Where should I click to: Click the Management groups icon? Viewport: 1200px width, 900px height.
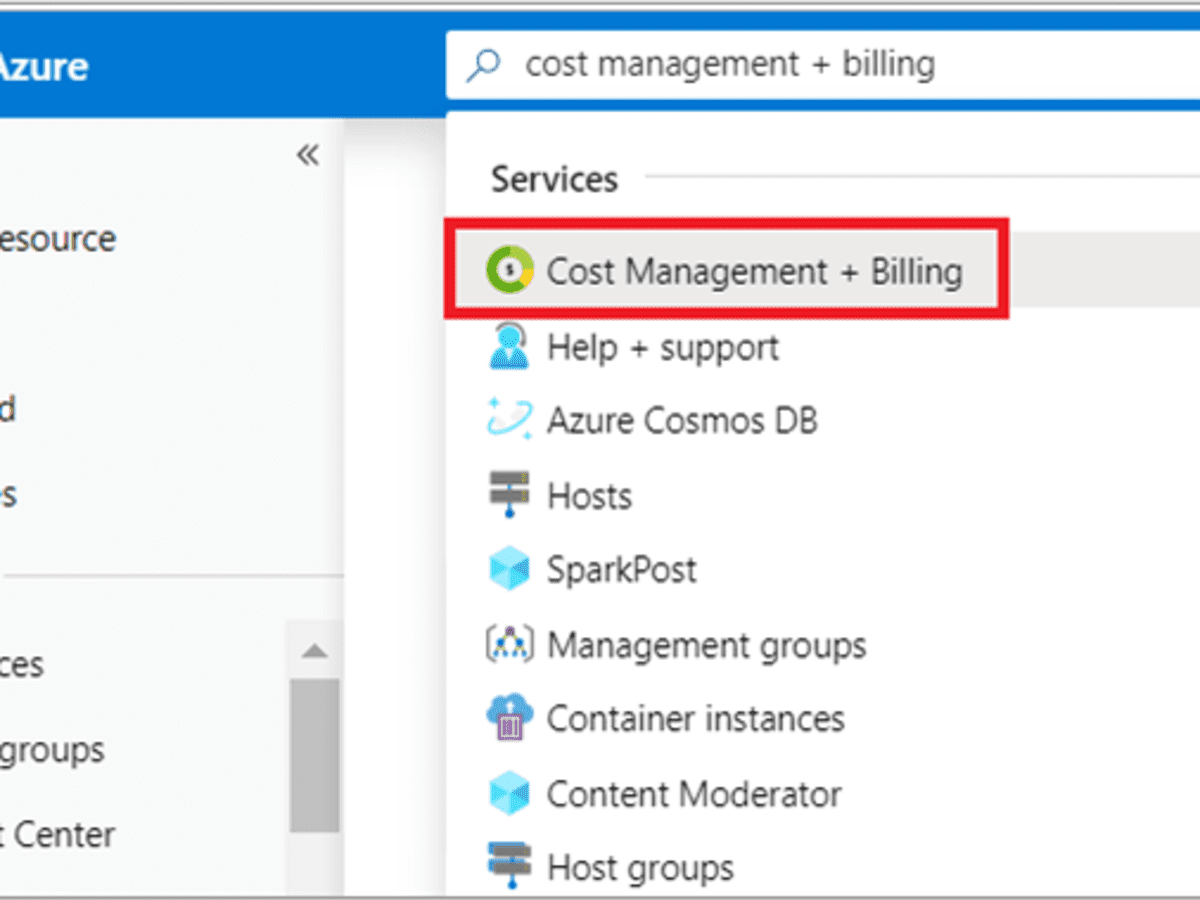pyautogui.click(x=510, y=645)
